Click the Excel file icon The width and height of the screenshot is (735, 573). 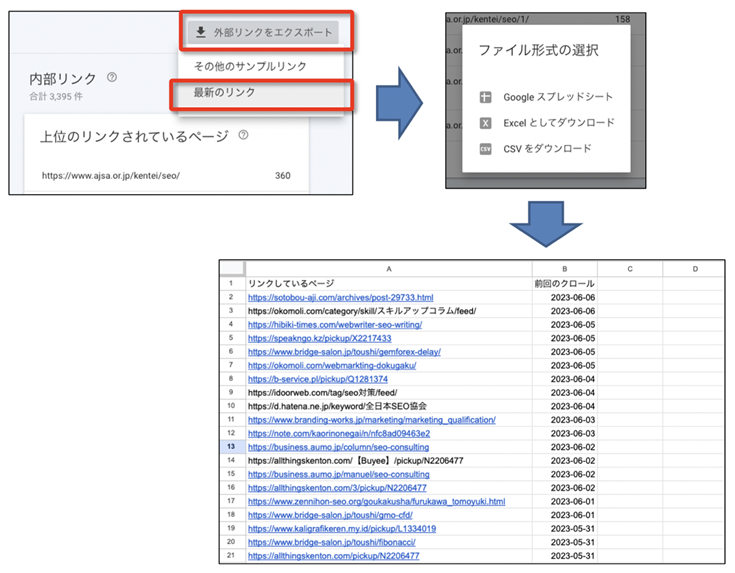tap(485, 123)
